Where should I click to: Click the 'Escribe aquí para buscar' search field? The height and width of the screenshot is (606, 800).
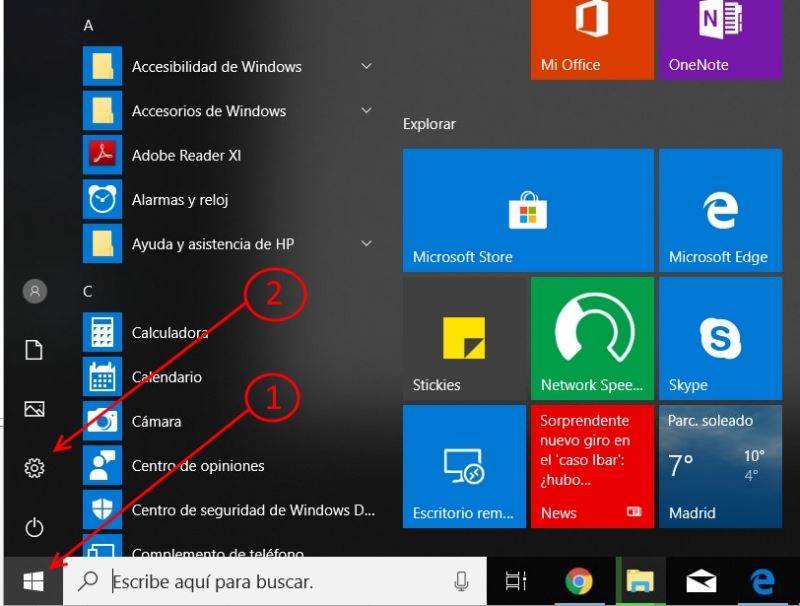point(274,581)
